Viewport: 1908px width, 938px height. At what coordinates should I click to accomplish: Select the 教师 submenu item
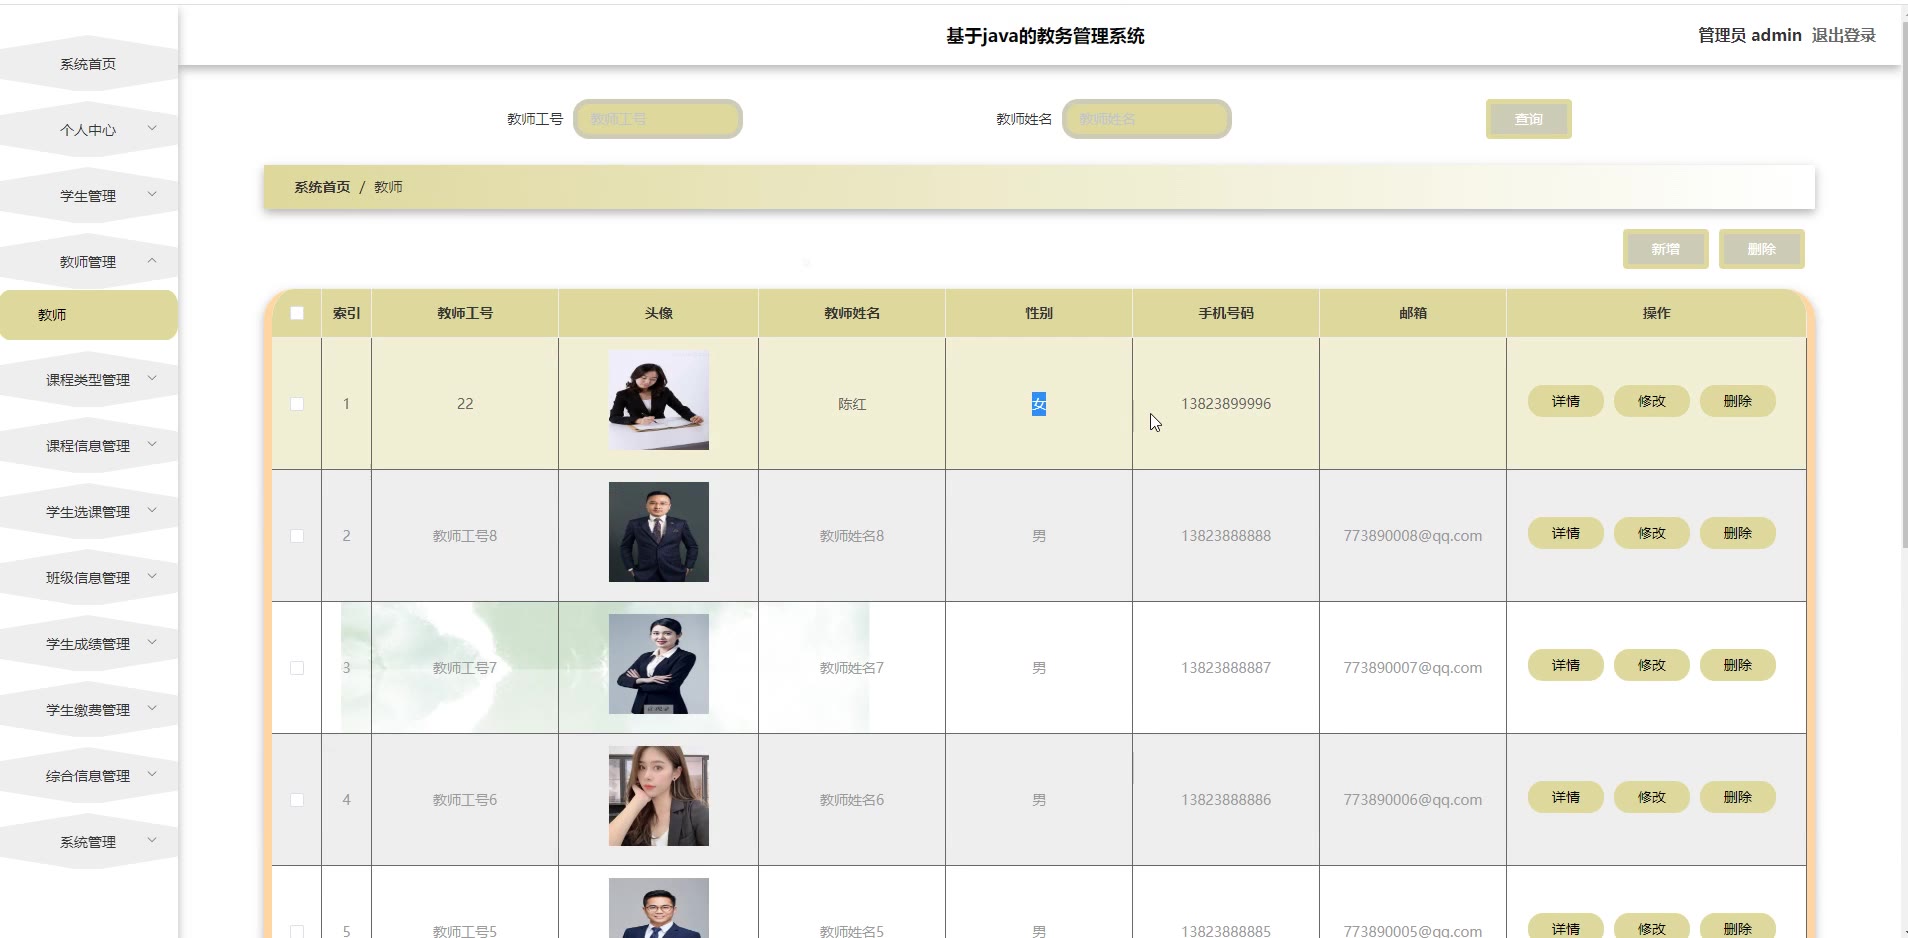88,315
